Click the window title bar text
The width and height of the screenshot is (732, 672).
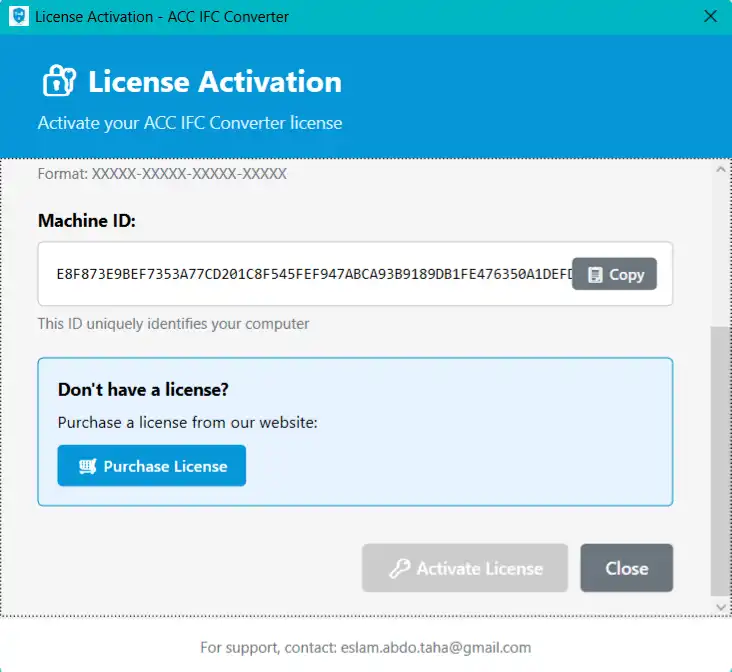click(x=162, y=17)
